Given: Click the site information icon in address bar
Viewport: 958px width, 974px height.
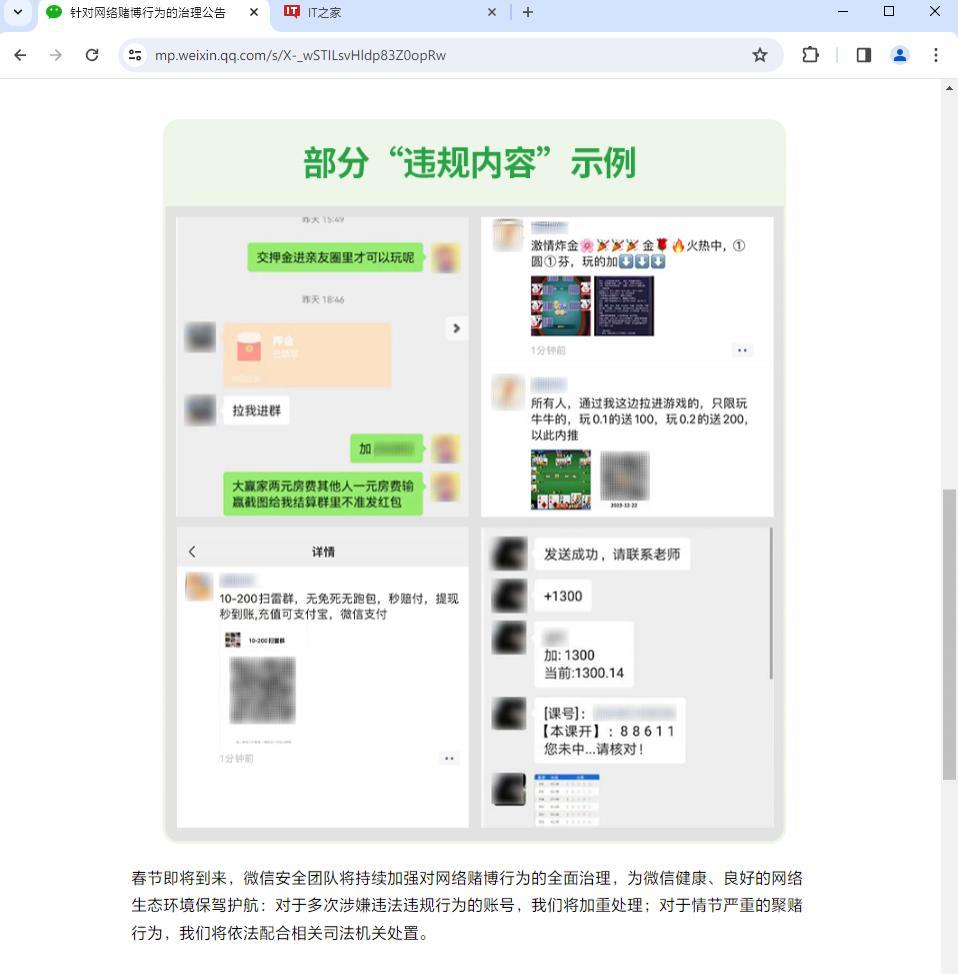Looking at the screenshot, I should 134,55.
